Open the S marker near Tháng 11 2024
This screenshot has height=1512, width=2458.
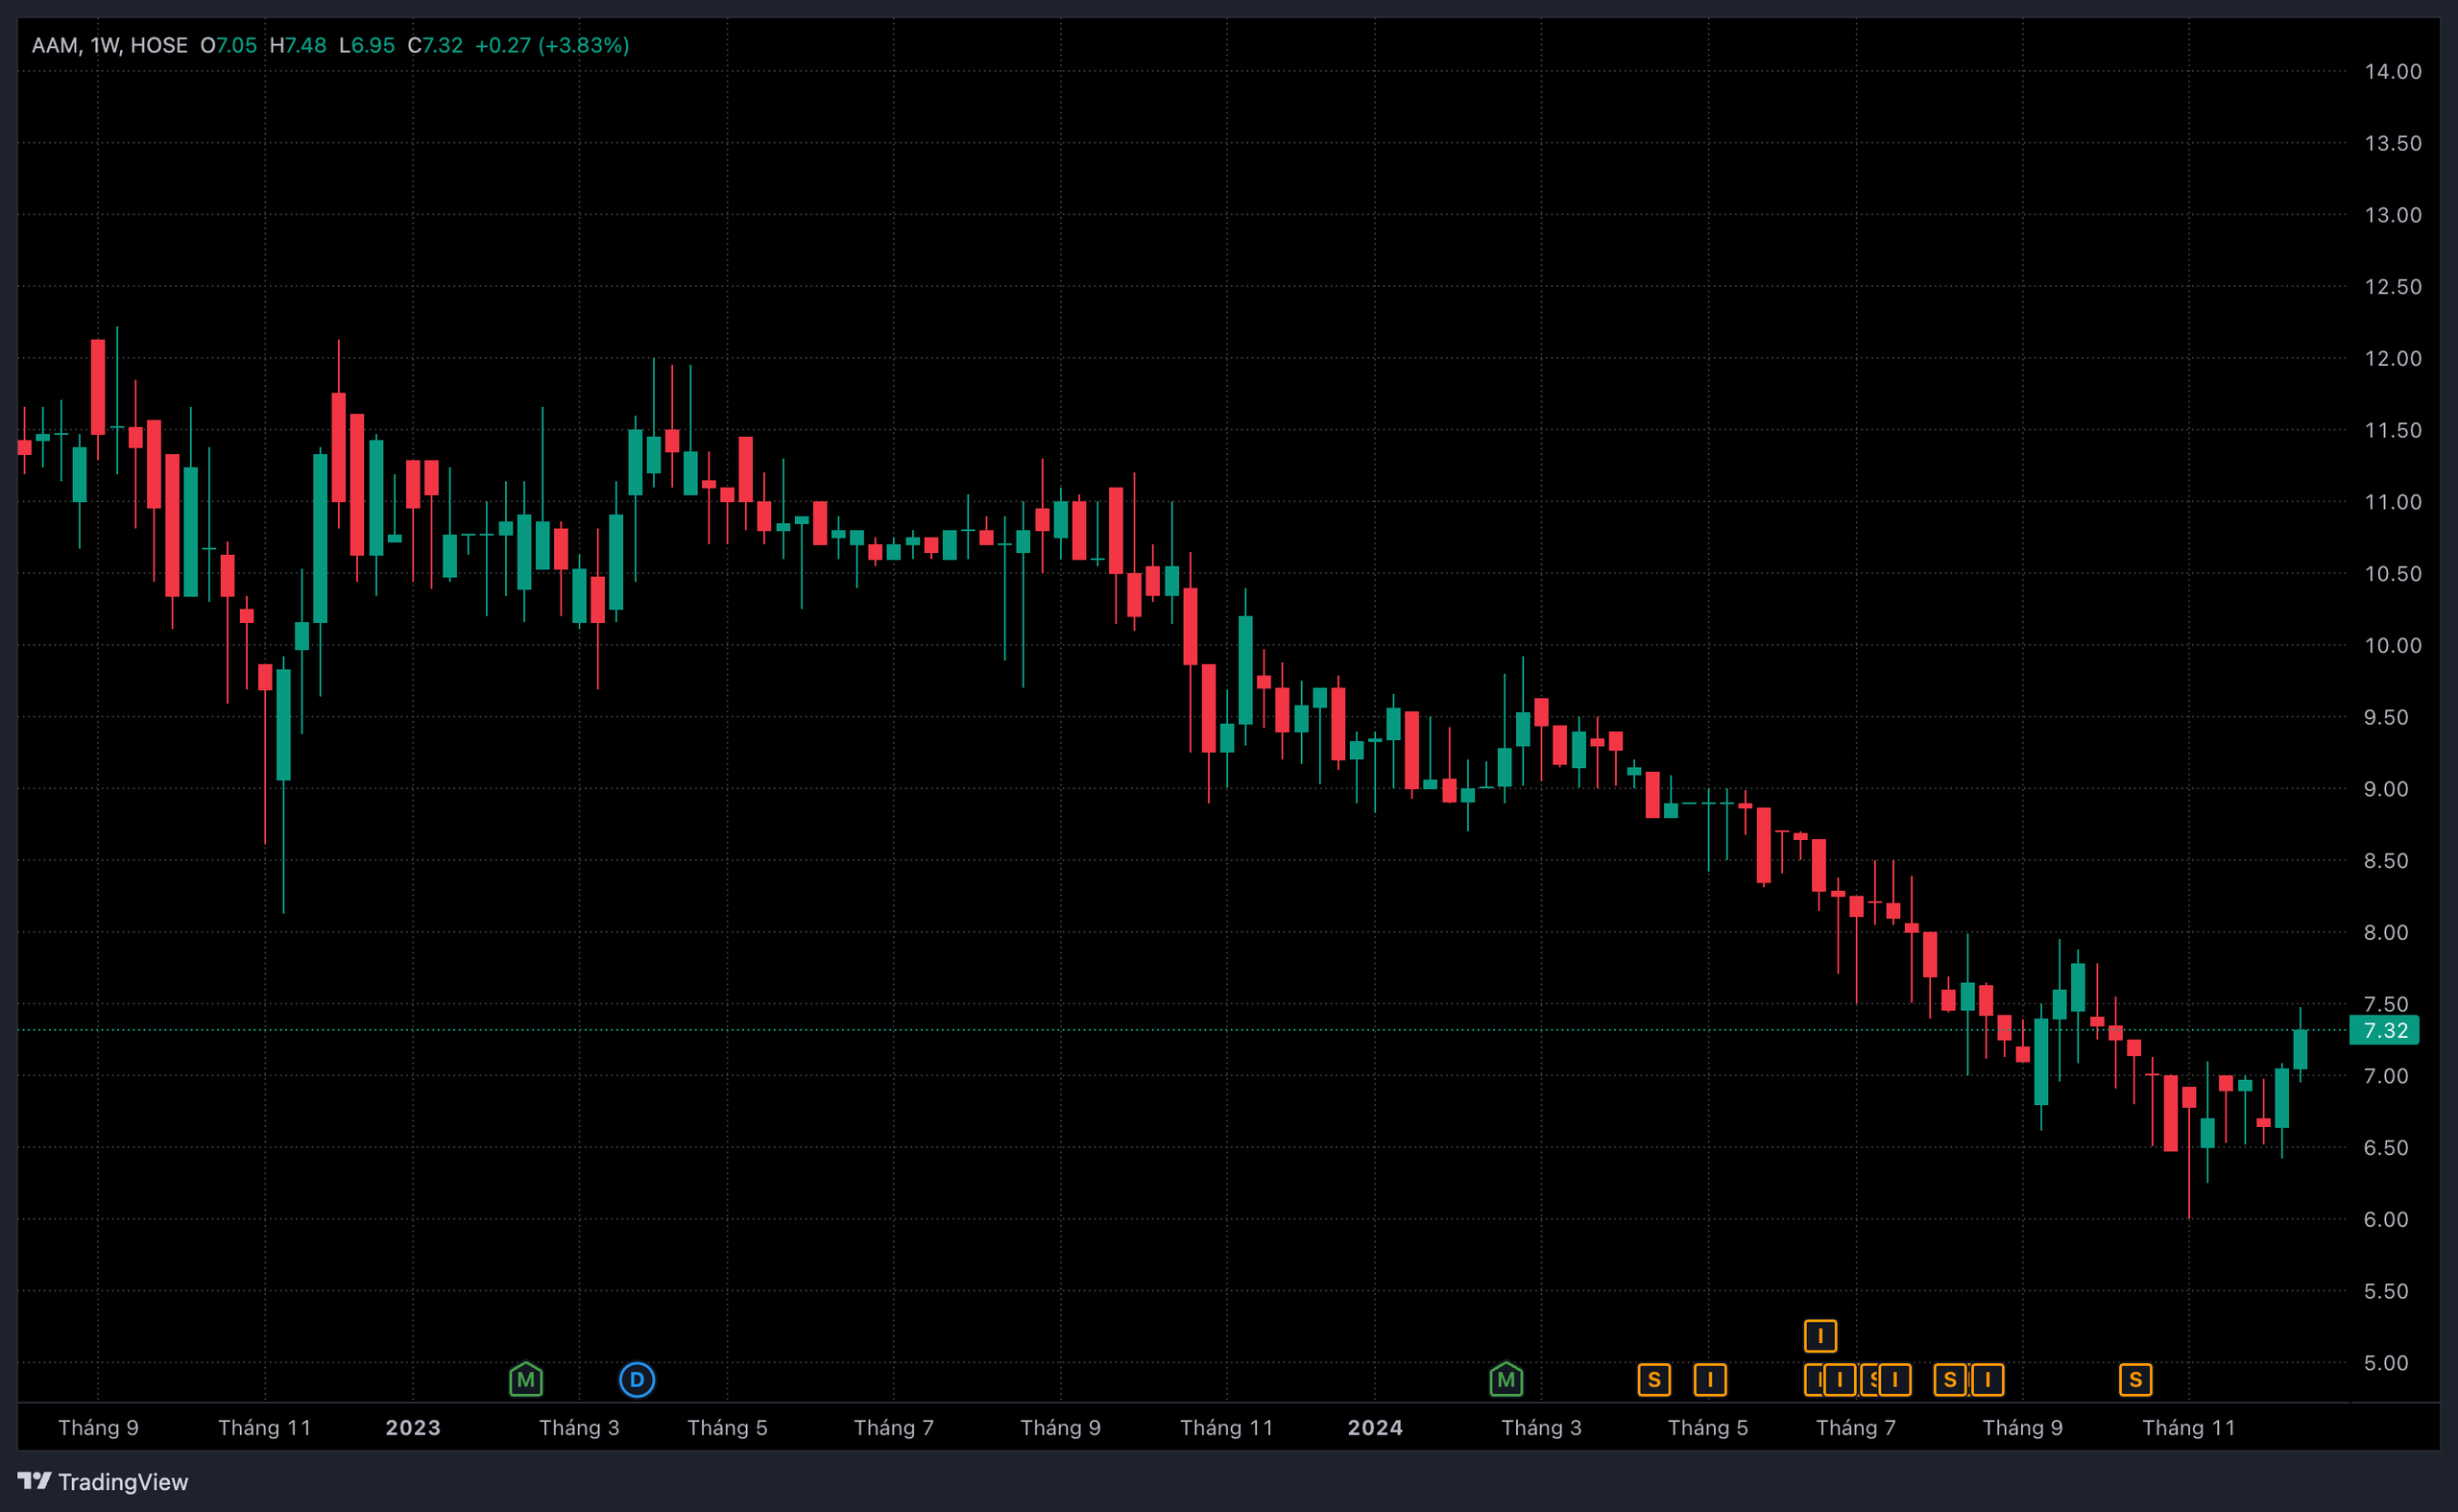coord(2135,1380)
